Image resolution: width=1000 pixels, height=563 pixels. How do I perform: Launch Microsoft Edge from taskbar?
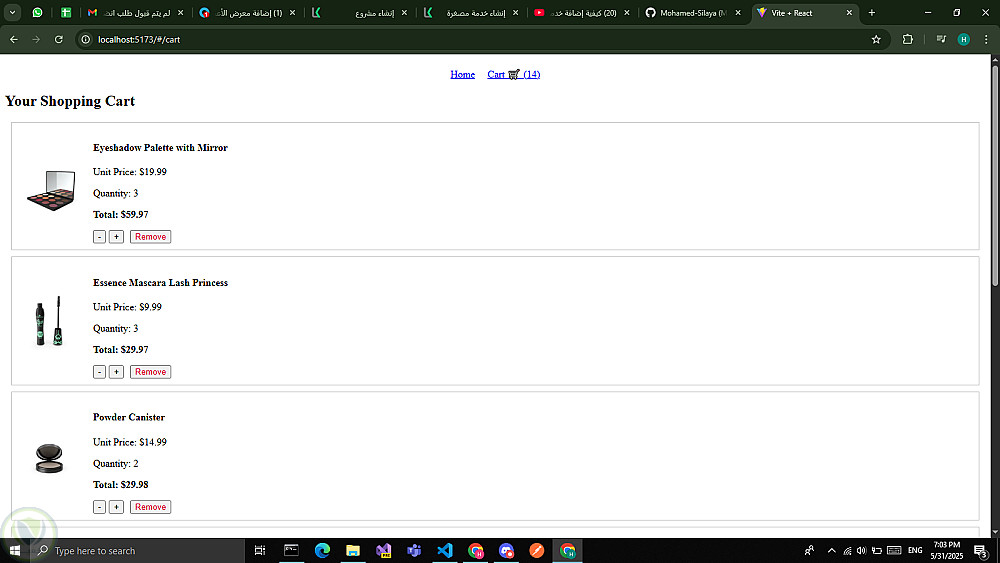click(x=322, y=550)
